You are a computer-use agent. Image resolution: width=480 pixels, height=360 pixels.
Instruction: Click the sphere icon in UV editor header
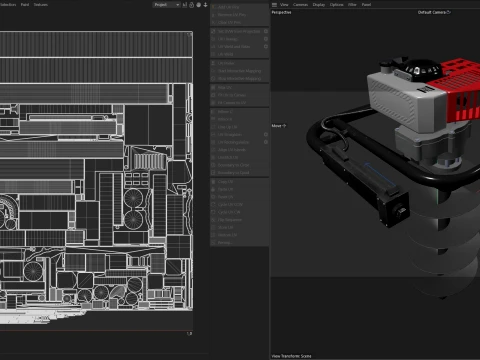click(x=199, y=5)
